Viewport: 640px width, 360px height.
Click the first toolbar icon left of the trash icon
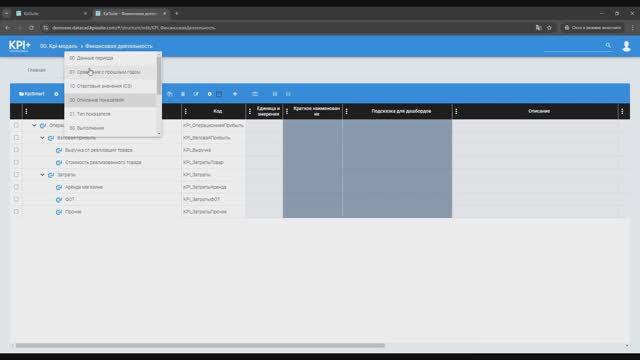coord(169,94)
